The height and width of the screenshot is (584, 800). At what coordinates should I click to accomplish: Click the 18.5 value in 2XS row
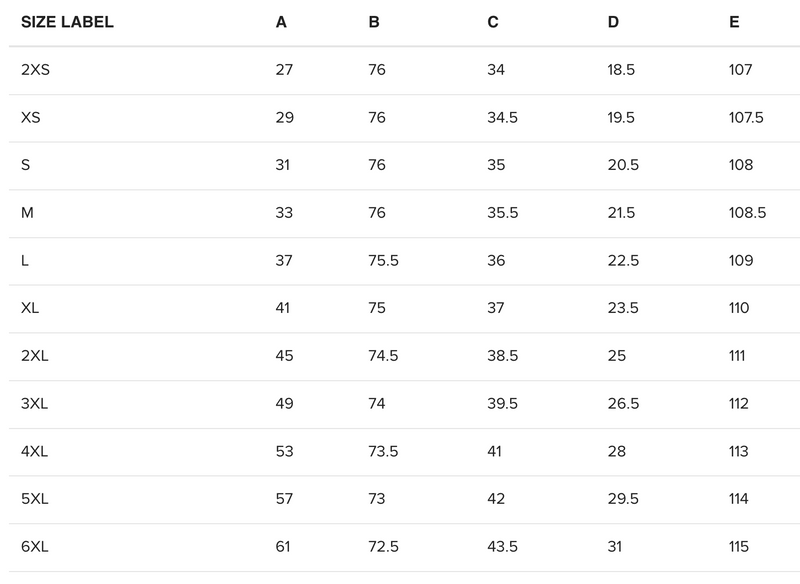[622, 70]
